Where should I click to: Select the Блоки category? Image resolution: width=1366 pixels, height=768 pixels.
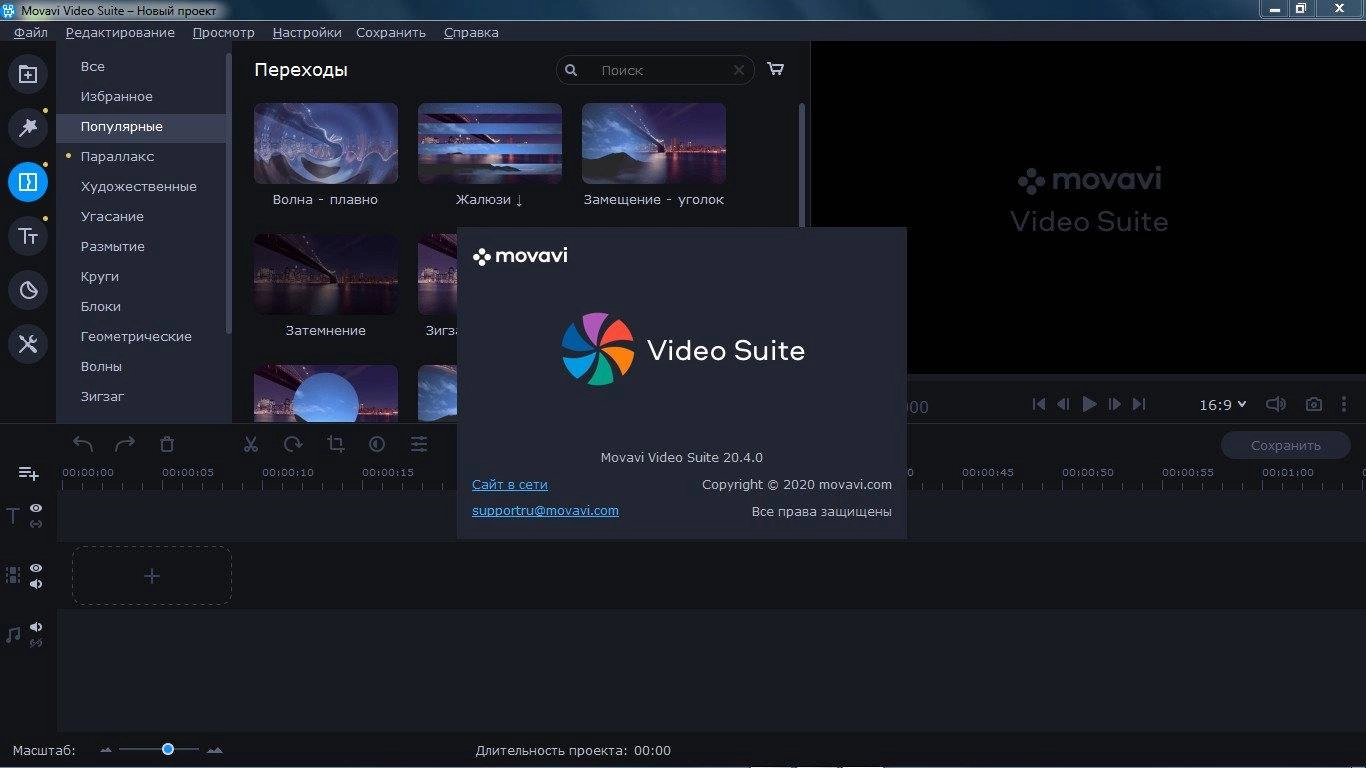pos(141,306)
